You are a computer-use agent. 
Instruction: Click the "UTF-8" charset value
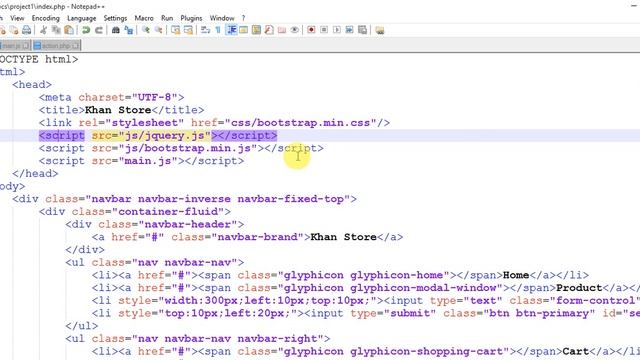click(x=155, y=98)
